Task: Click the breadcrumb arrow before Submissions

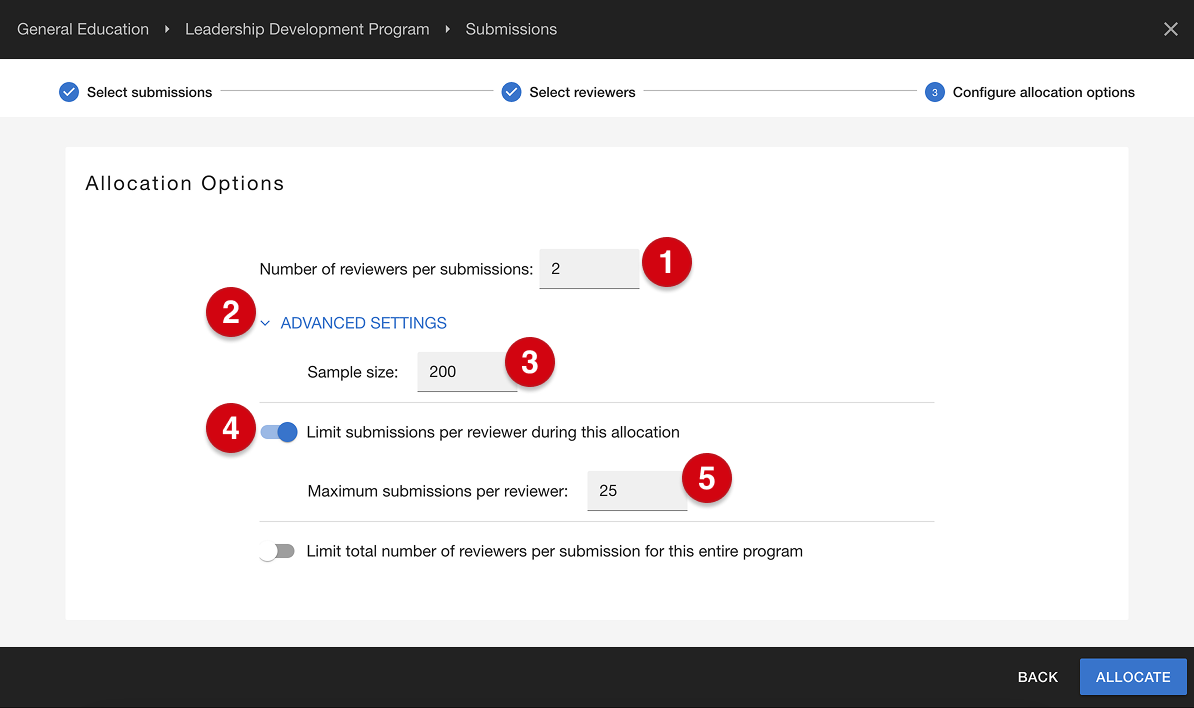Action: [448, 29]
